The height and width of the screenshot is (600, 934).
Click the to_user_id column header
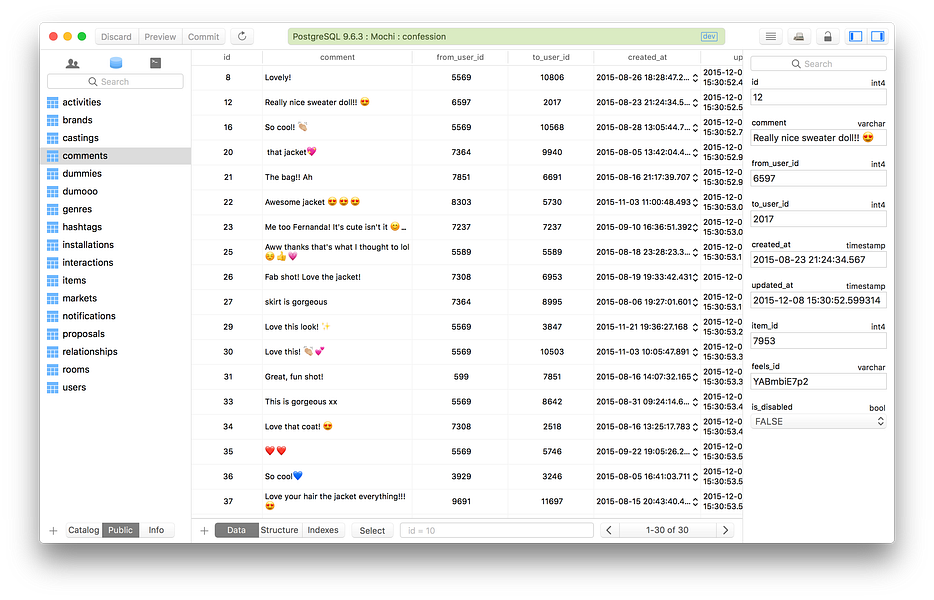pyautogui.click(x=551, y=57)
